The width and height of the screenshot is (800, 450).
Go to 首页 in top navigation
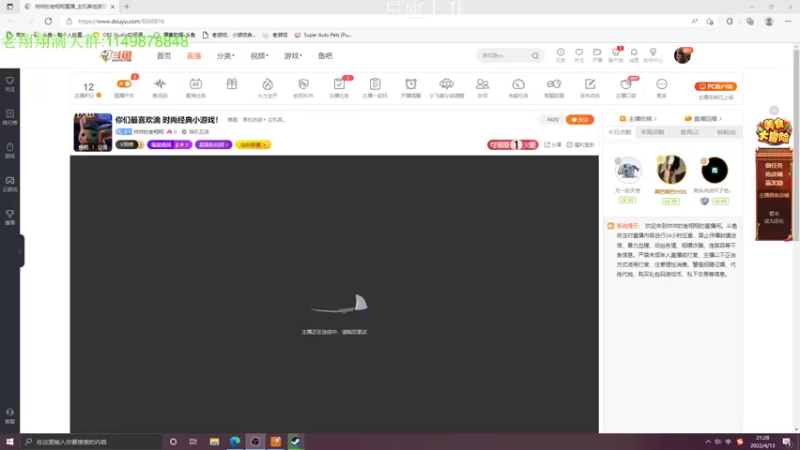coord(164,56)
